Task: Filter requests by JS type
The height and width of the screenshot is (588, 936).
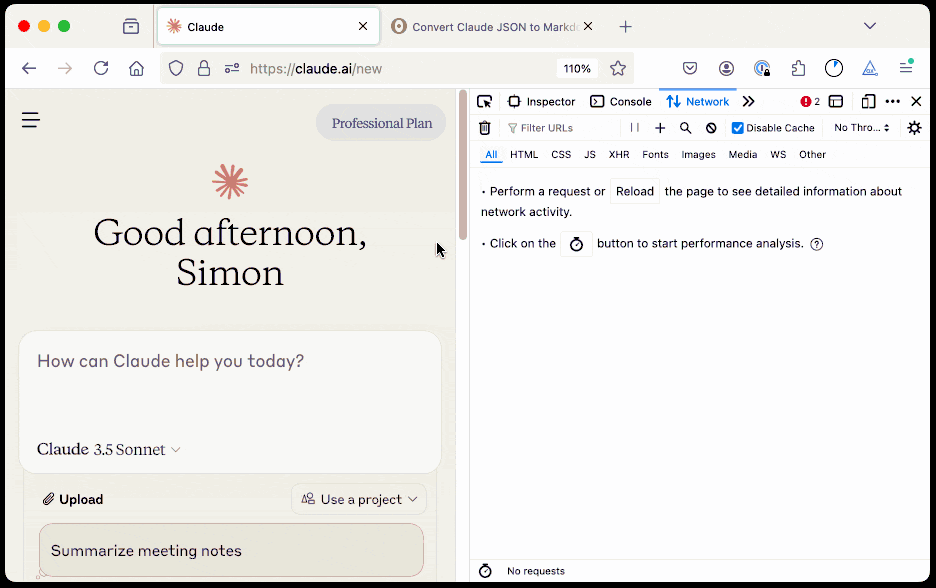Action: (590, 155)
